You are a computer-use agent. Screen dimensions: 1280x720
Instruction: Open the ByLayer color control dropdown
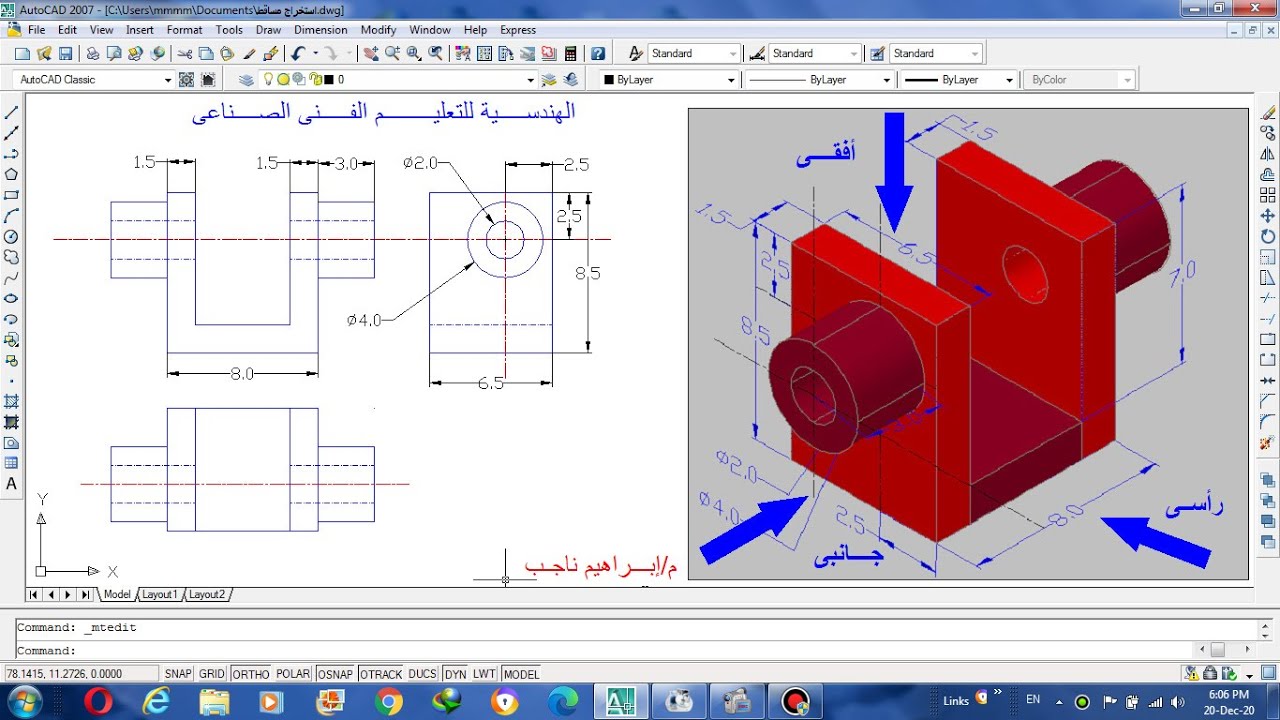(x=669, y=79)
